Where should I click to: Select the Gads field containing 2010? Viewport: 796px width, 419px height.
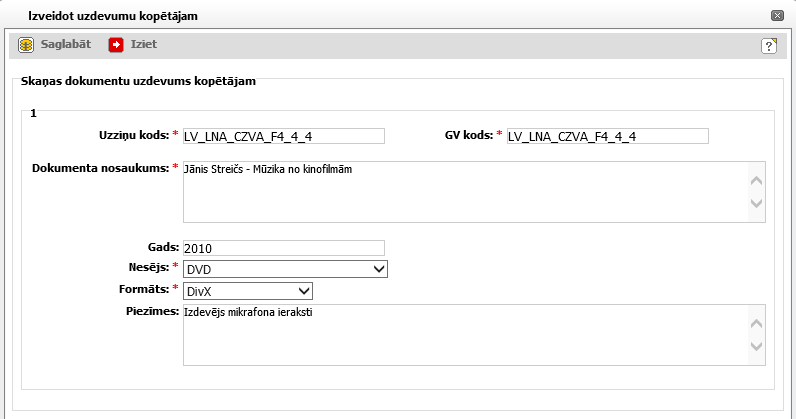pos(284,248)
